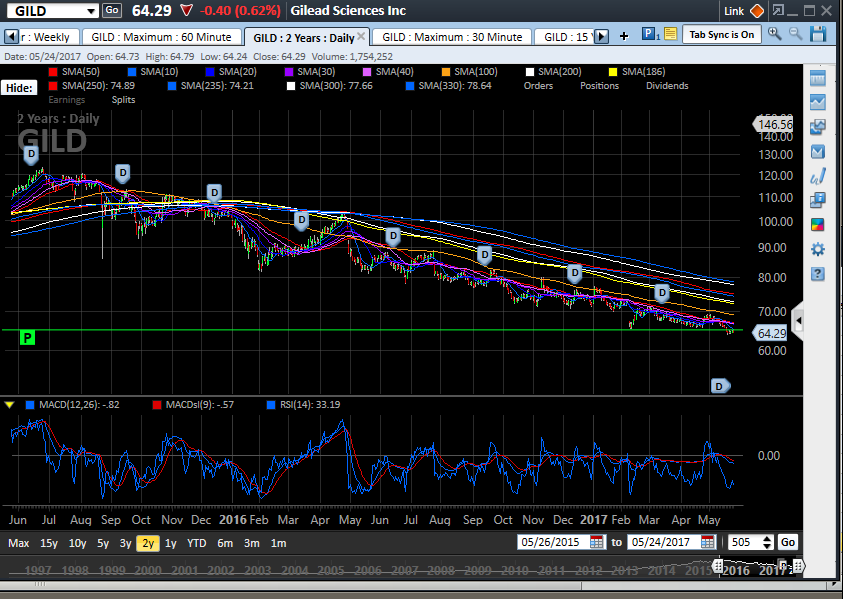Toggle the SMA(10) indicator legend
This screenshot has height=599, width=843.
coord(153,72)
